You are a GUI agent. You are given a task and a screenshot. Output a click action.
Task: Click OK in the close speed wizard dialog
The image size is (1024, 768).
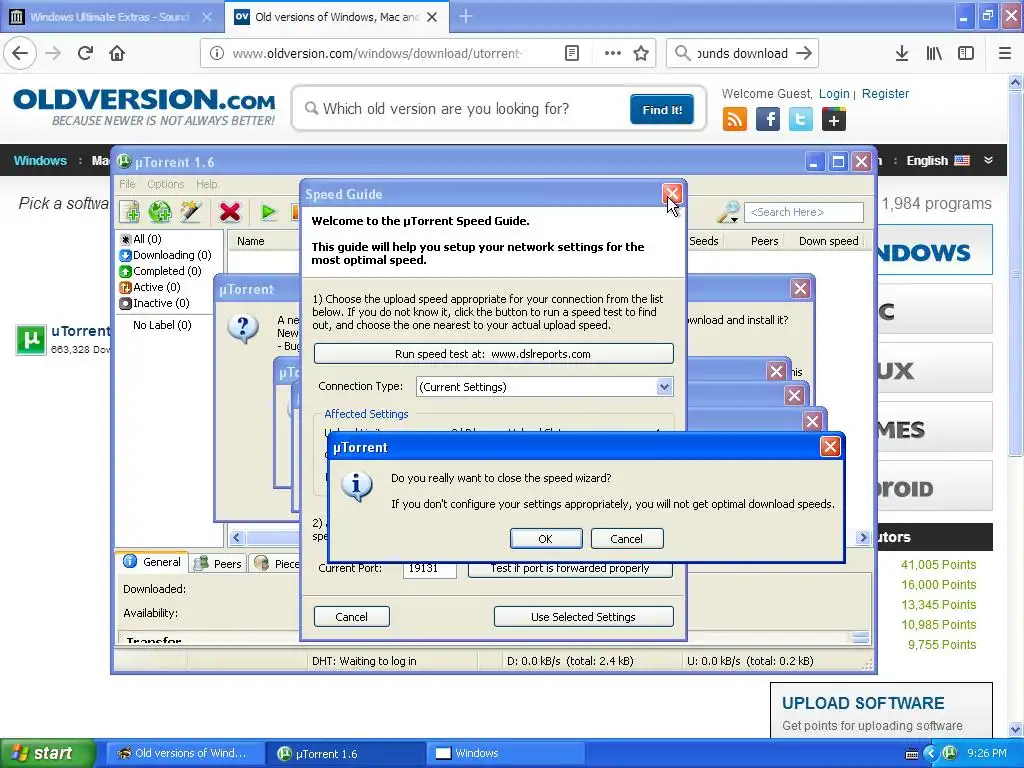click(x=545, y=539)
